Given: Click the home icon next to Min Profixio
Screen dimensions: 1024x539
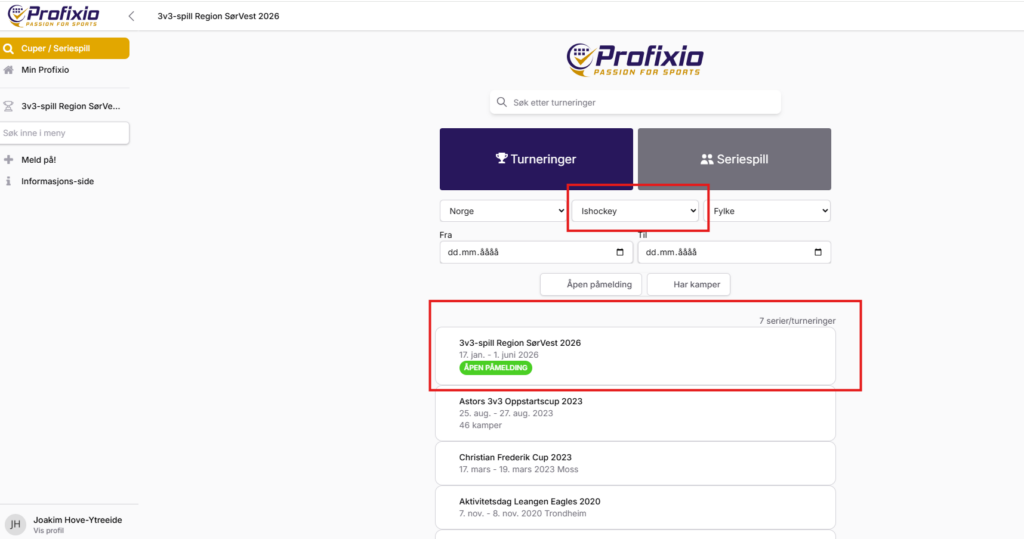Looking at the screenshot, I should (9, 70).
